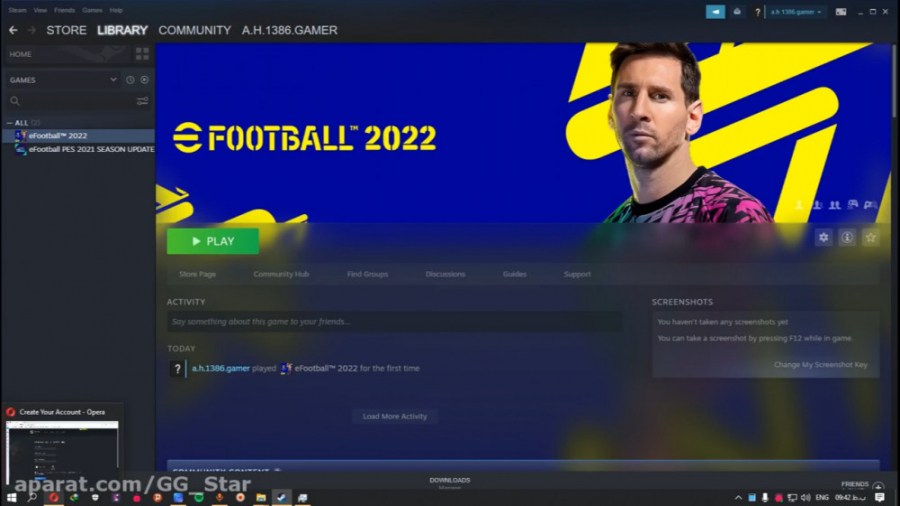Toggle ready-to-play filter icon
Viewport: 900px width, 506px height.
coord(145,80)
